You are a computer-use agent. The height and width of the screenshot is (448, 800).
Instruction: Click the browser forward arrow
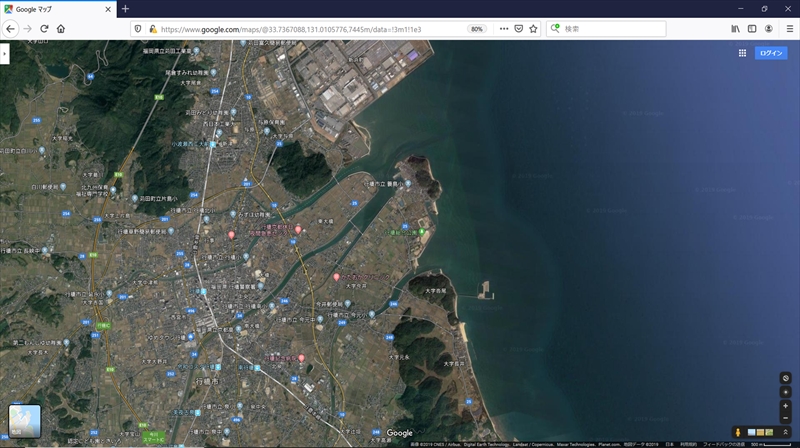28,29
